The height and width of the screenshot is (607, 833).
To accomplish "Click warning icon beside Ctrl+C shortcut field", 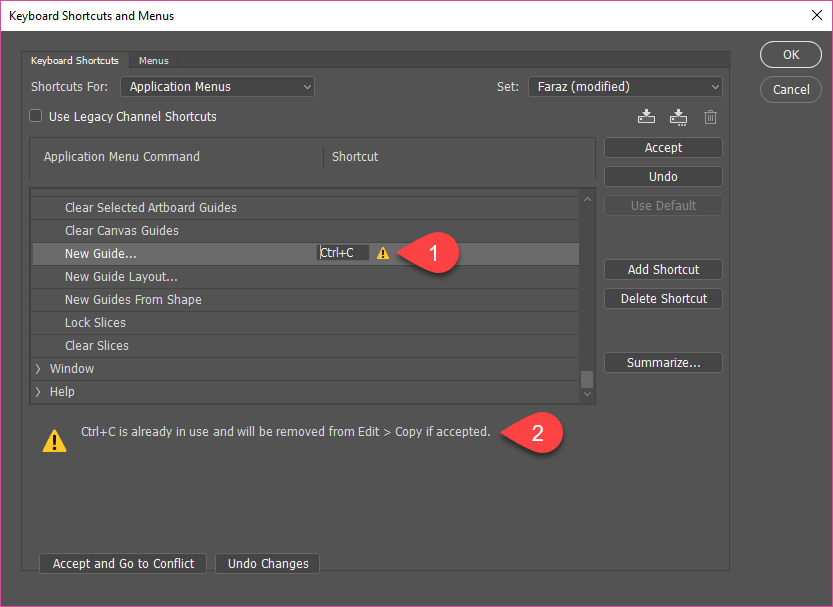I will point(383,253).
